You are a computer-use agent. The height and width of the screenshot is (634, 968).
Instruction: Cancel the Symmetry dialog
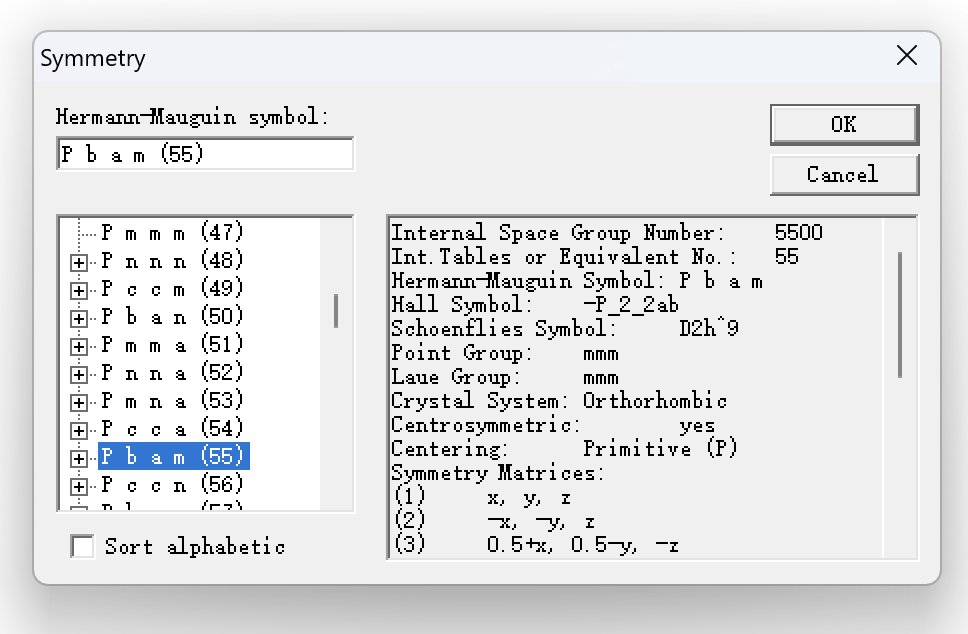point(843,174)
